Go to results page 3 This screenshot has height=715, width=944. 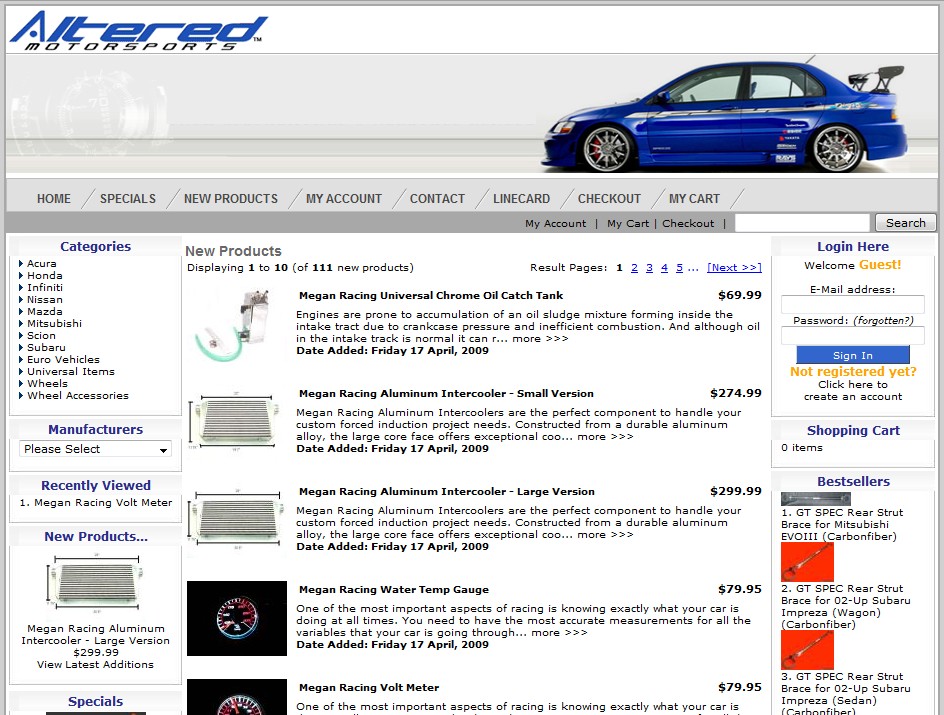pyautogui.click(x=649, y=268)
